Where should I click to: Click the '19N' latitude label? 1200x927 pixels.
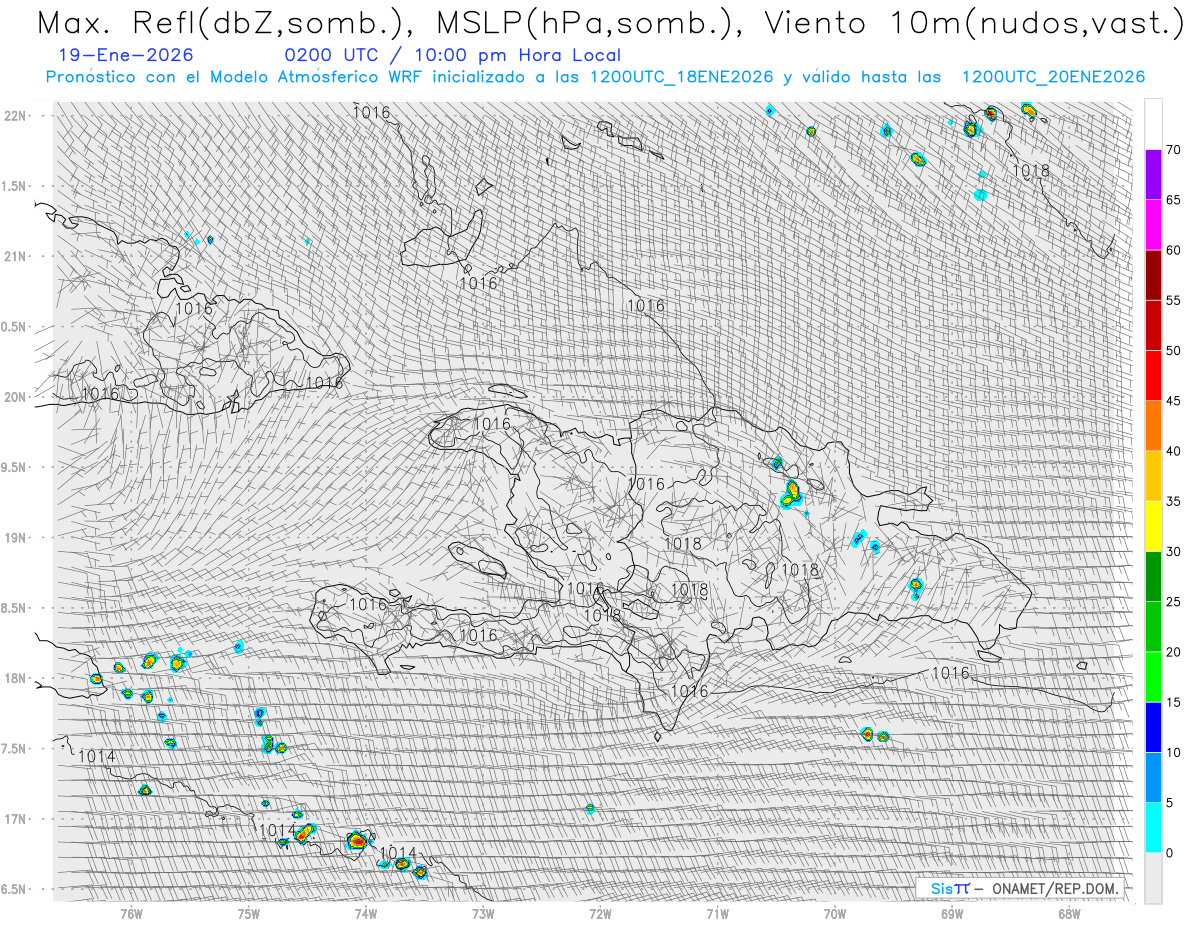click(14, 538)
